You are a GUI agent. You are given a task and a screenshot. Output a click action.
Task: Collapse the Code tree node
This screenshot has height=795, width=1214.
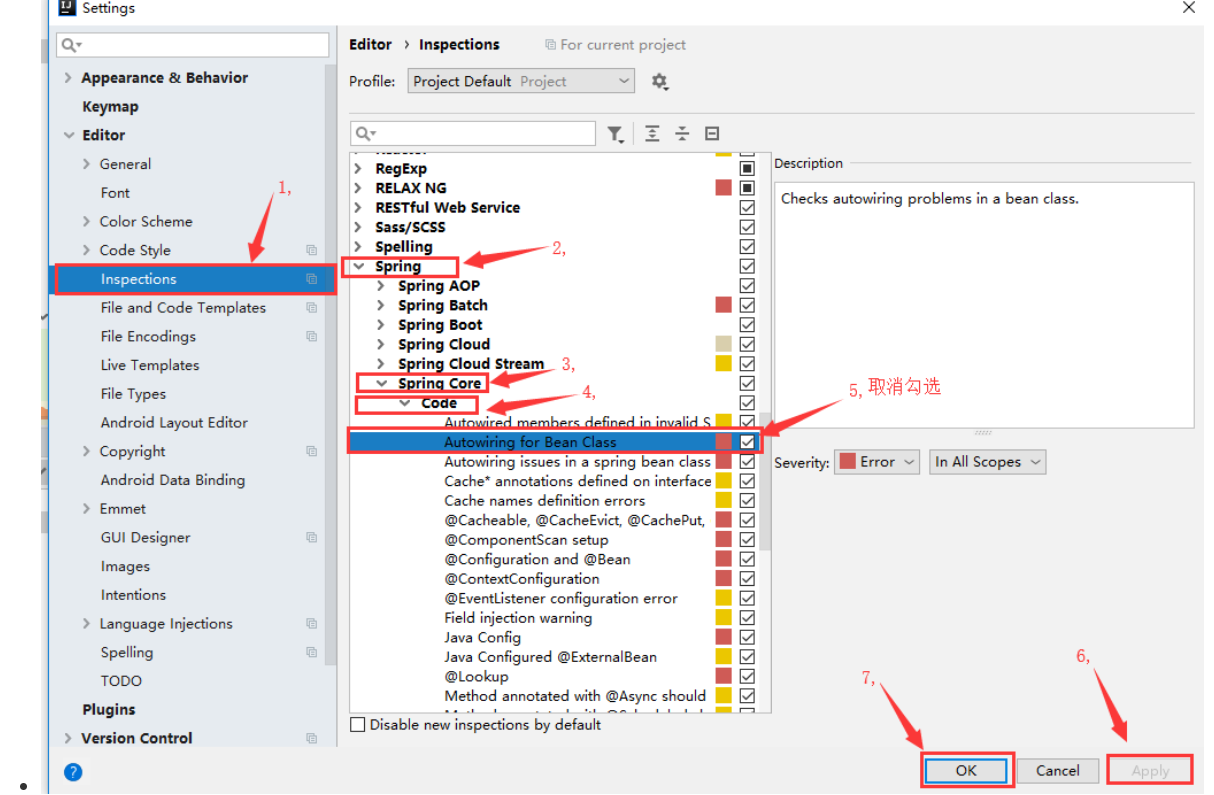pos(405,403)
